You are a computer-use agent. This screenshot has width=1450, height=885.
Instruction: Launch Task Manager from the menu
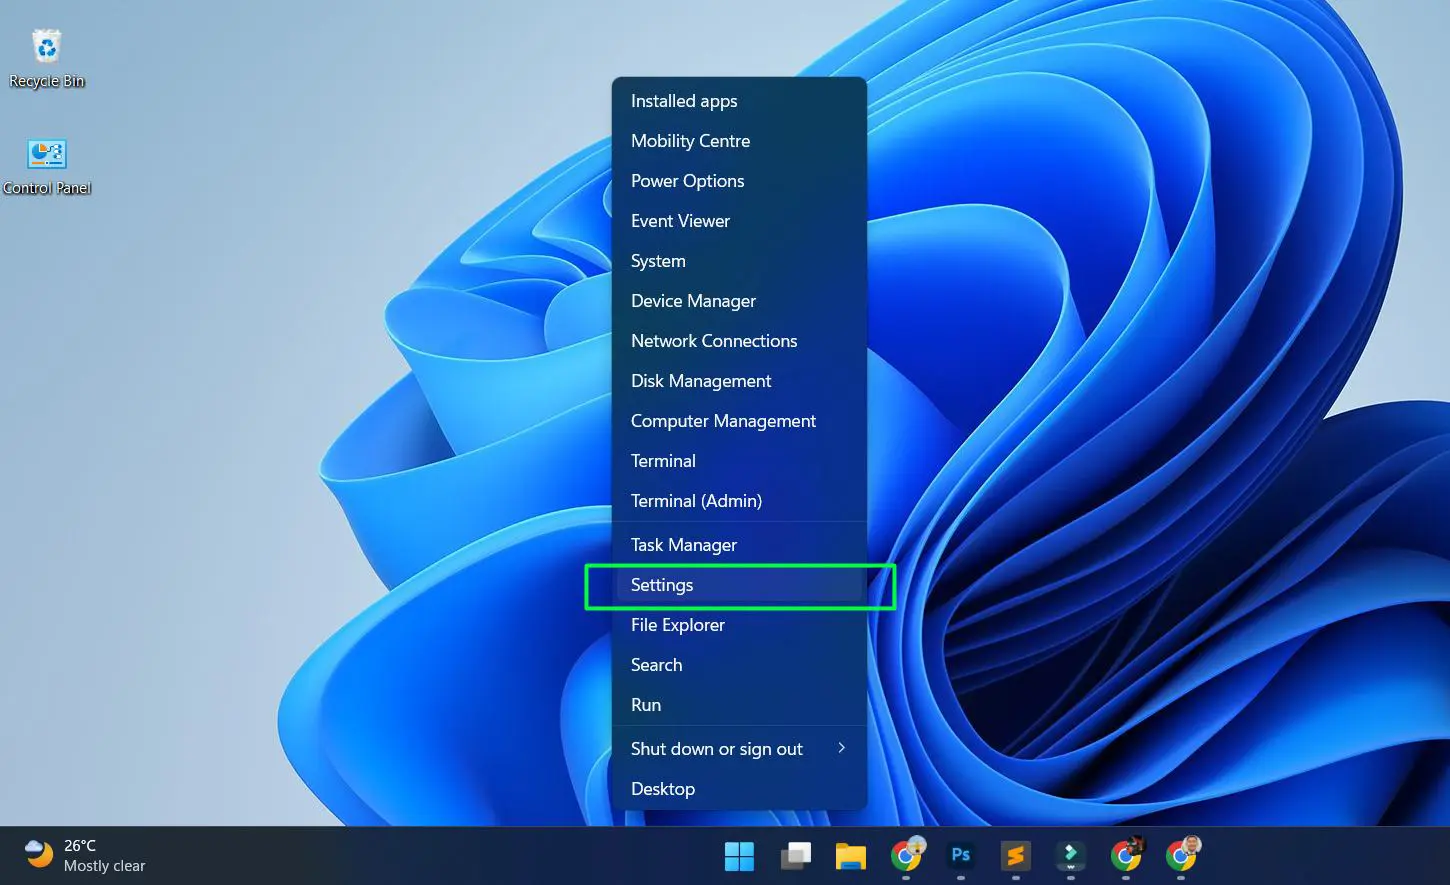683,544
